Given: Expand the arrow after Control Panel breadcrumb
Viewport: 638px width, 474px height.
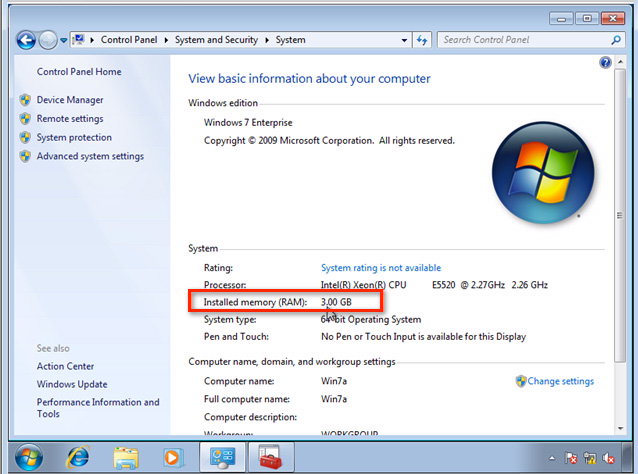Looking at the screenshot, I should (x=166, y=40).
